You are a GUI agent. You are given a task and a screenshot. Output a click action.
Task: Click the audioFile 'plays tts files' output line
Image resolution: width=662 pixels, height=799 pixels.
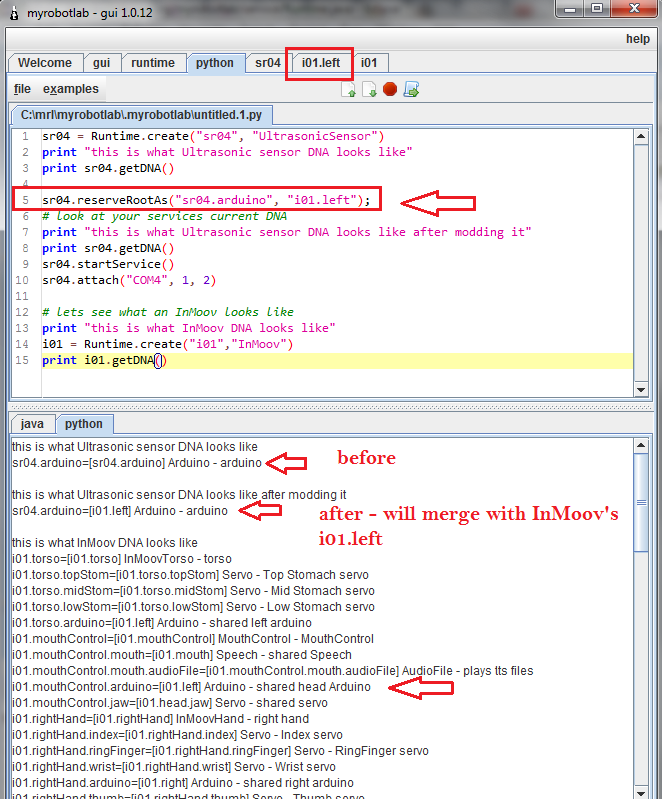coord(273,671)
